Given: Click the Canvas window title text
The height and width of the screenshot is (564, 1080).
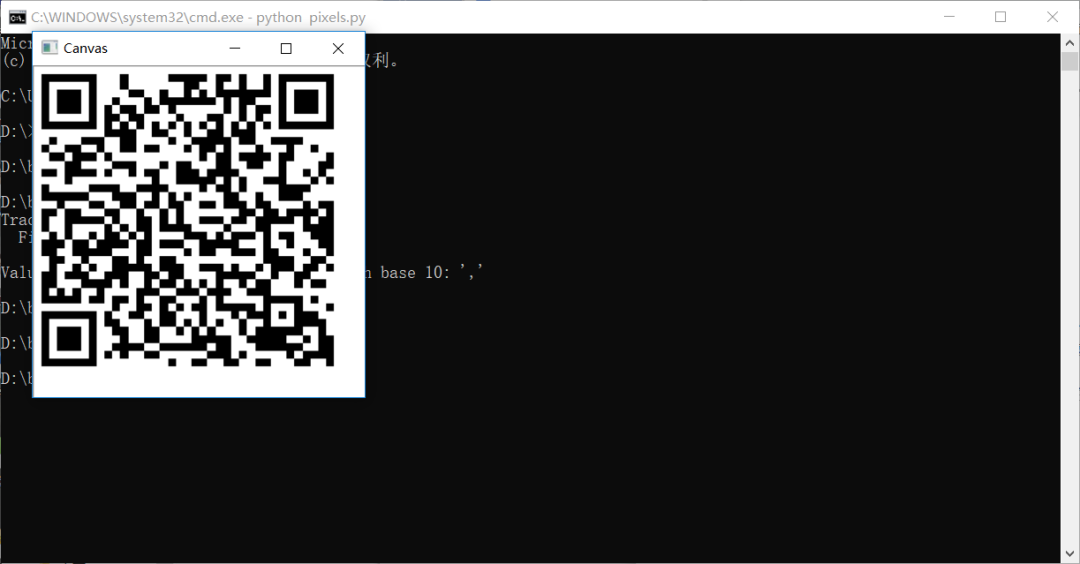Looking at the screenshot, I should (85, 48).
